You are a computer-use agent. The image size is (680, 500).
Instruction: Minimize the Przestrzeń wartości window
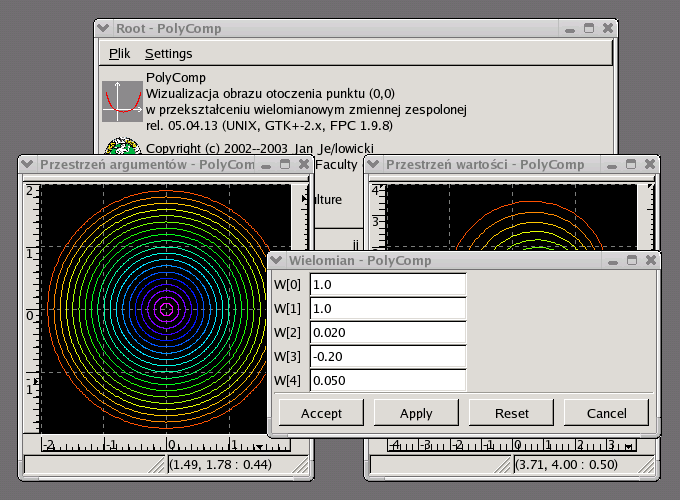(612, 166)
